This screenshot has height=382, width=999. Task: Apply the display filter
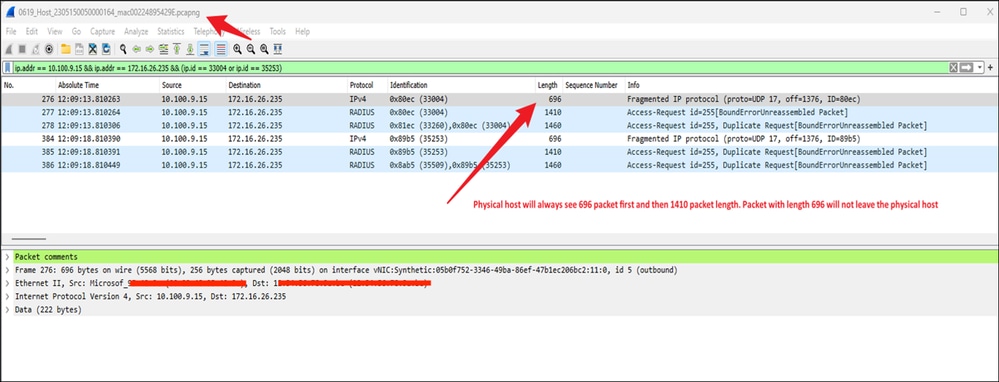(x=967, y=67)
